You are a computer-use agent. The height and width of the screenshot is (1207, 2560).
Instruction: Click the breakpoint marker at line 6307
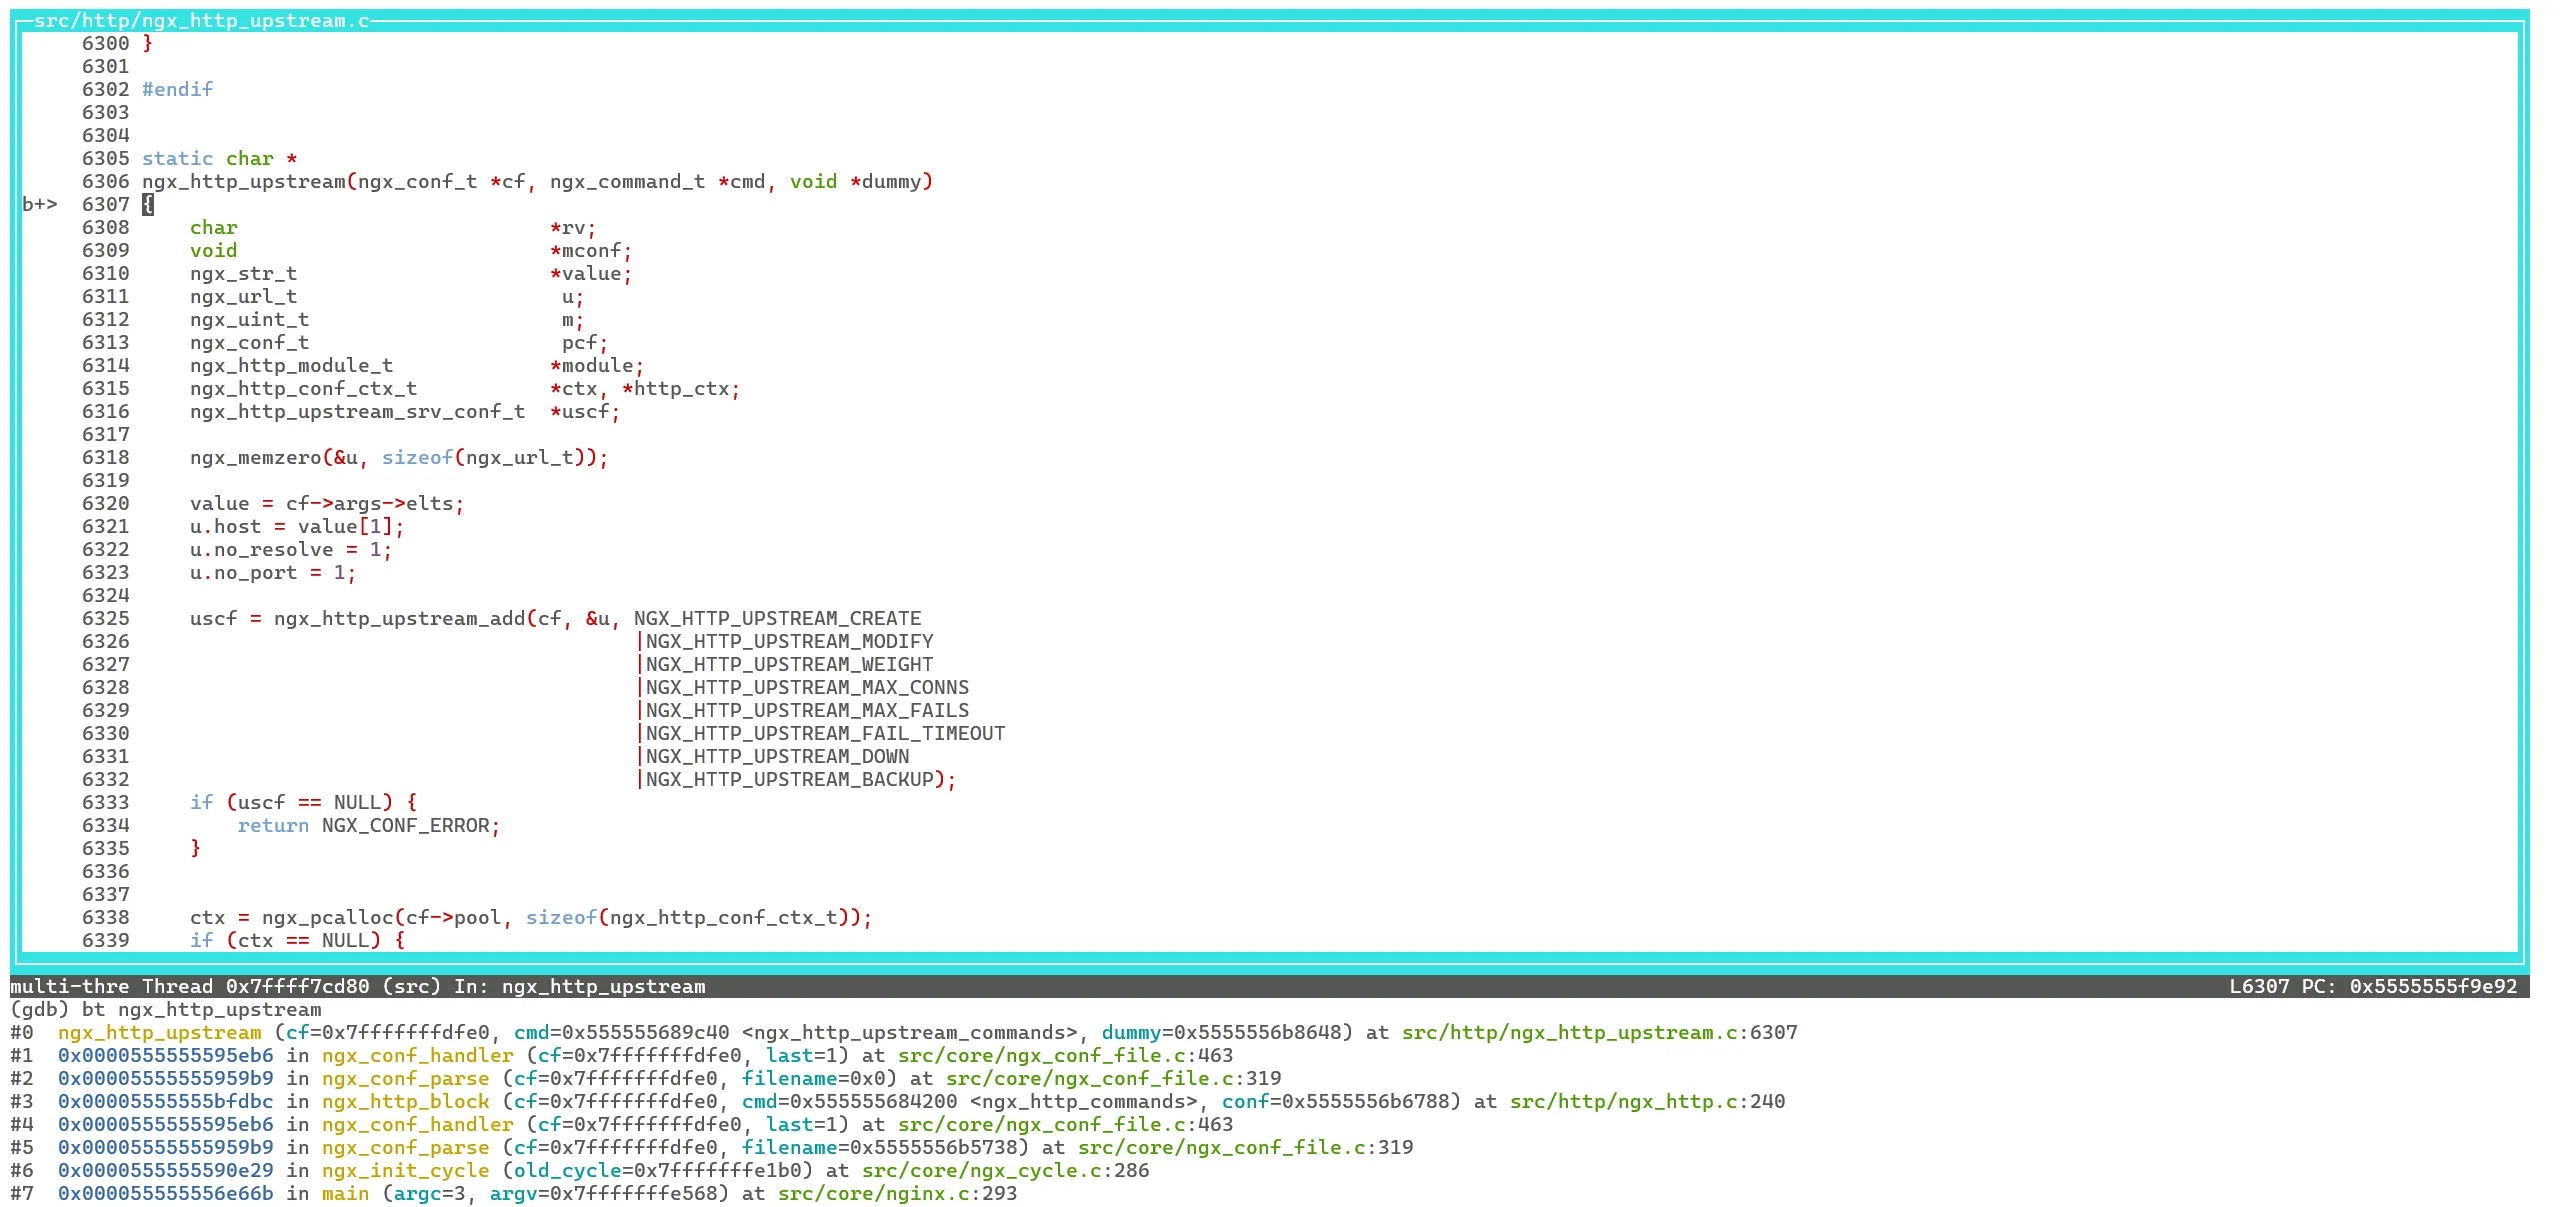[x=40, y=204]
